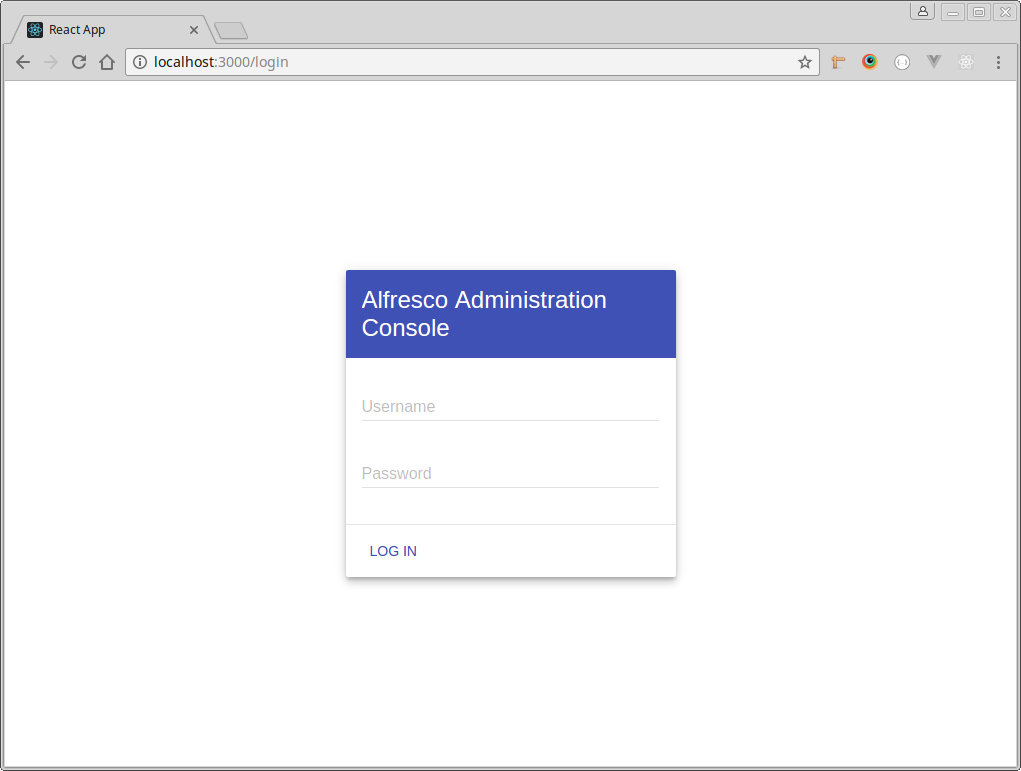Open a new browser tab
The width and height of the screenshot is (1021, 771).
tap(231, 31)
